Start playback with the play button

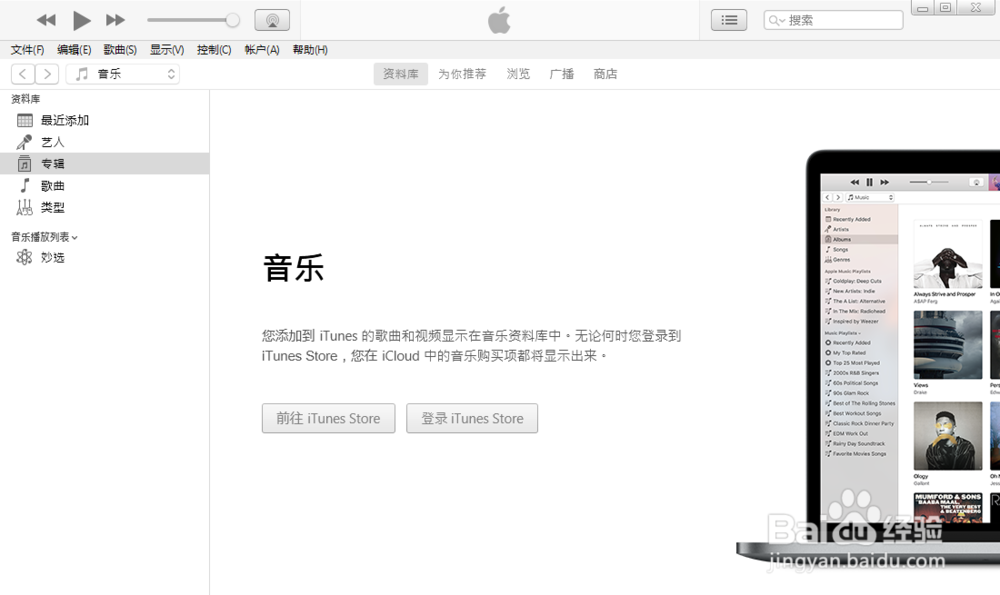pyautogui.click(x=81, y=20)
